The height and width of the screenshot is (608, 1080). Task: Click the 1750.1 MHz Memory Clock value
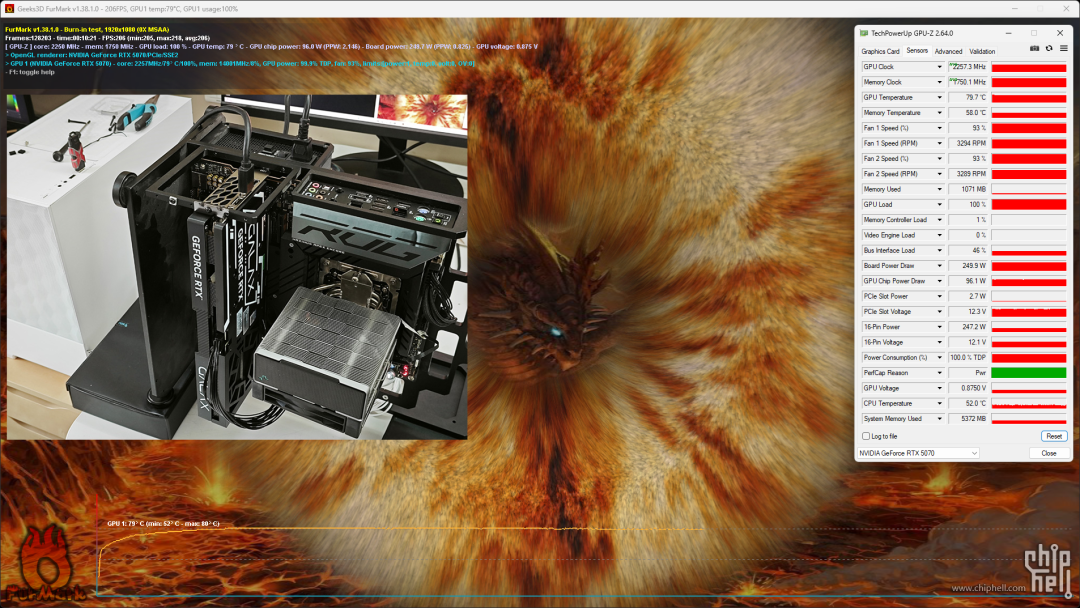(x=968, y=83)
